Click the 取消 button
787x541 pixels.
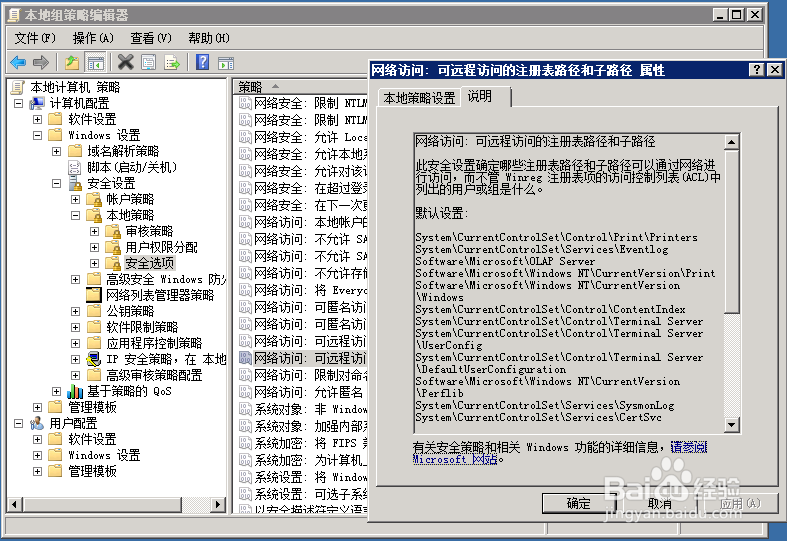coord(660,503)
